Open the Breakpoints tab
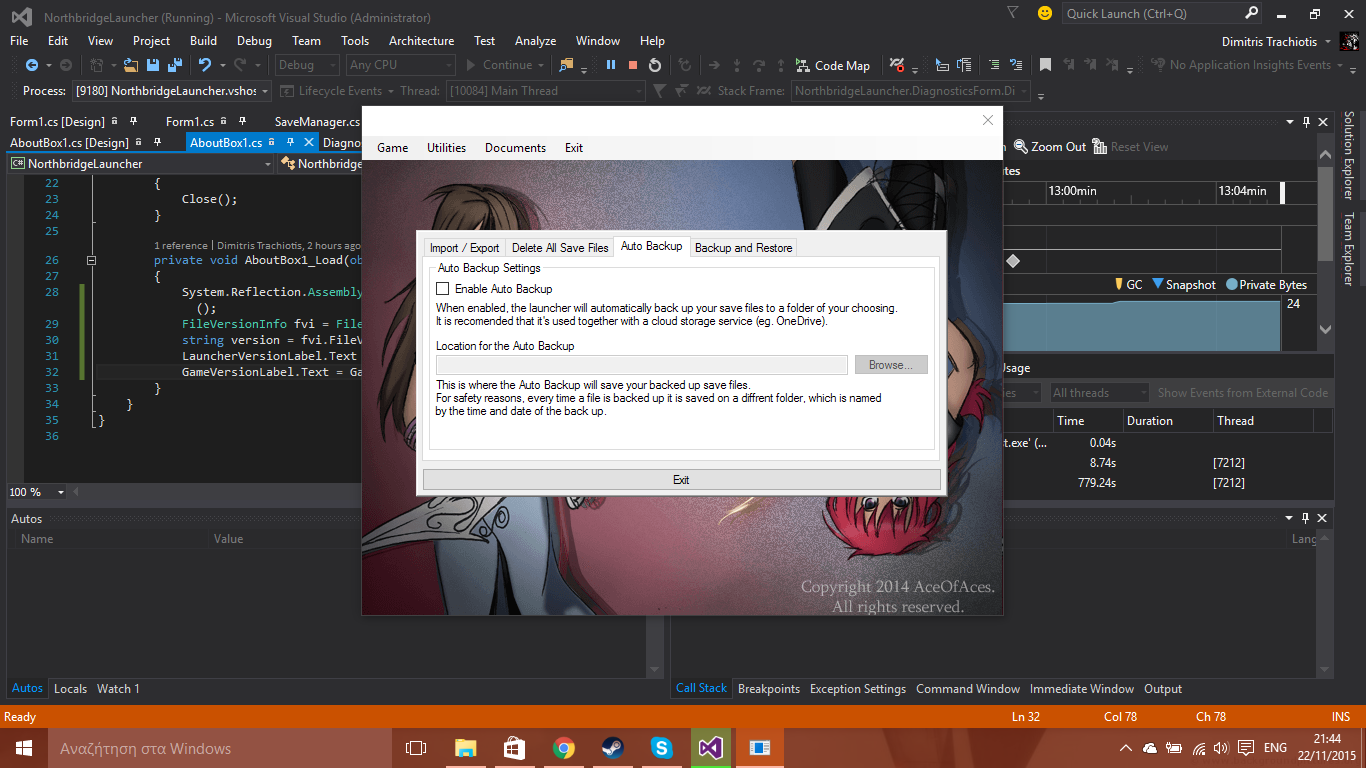 coord(769,689)
